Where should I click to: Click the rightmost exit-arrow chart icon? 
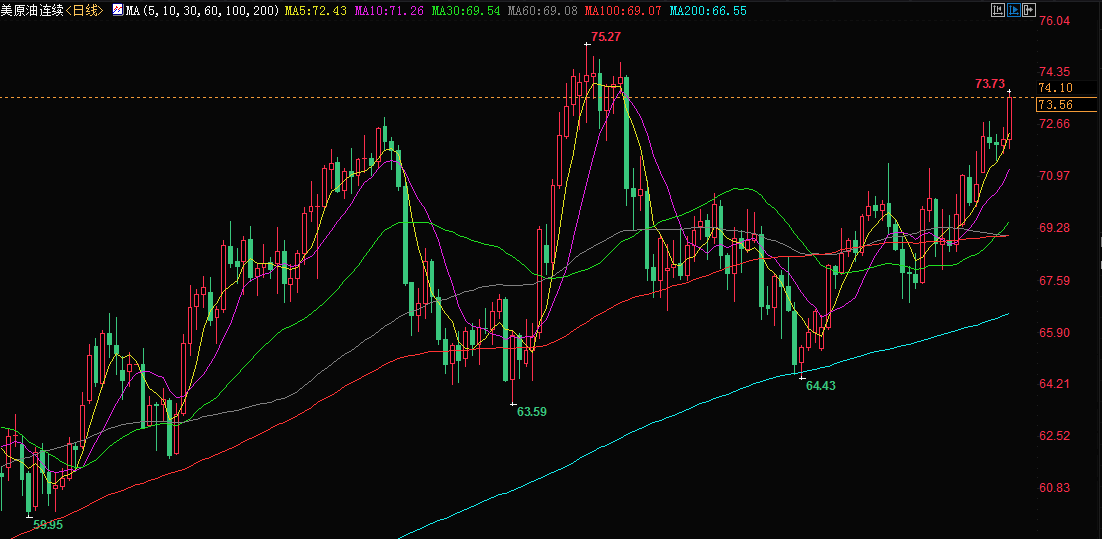point(1029,10)
